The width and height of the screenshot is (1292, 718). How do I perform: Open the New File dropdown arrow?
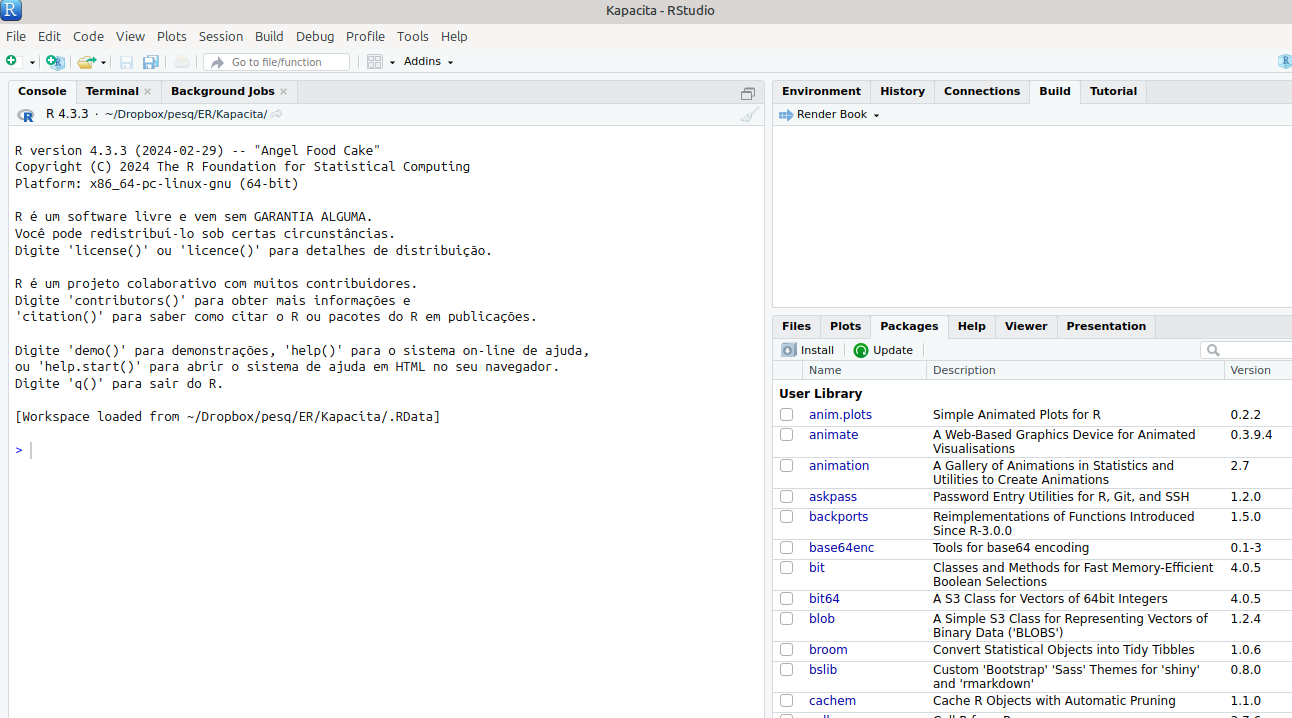[32, 62]
